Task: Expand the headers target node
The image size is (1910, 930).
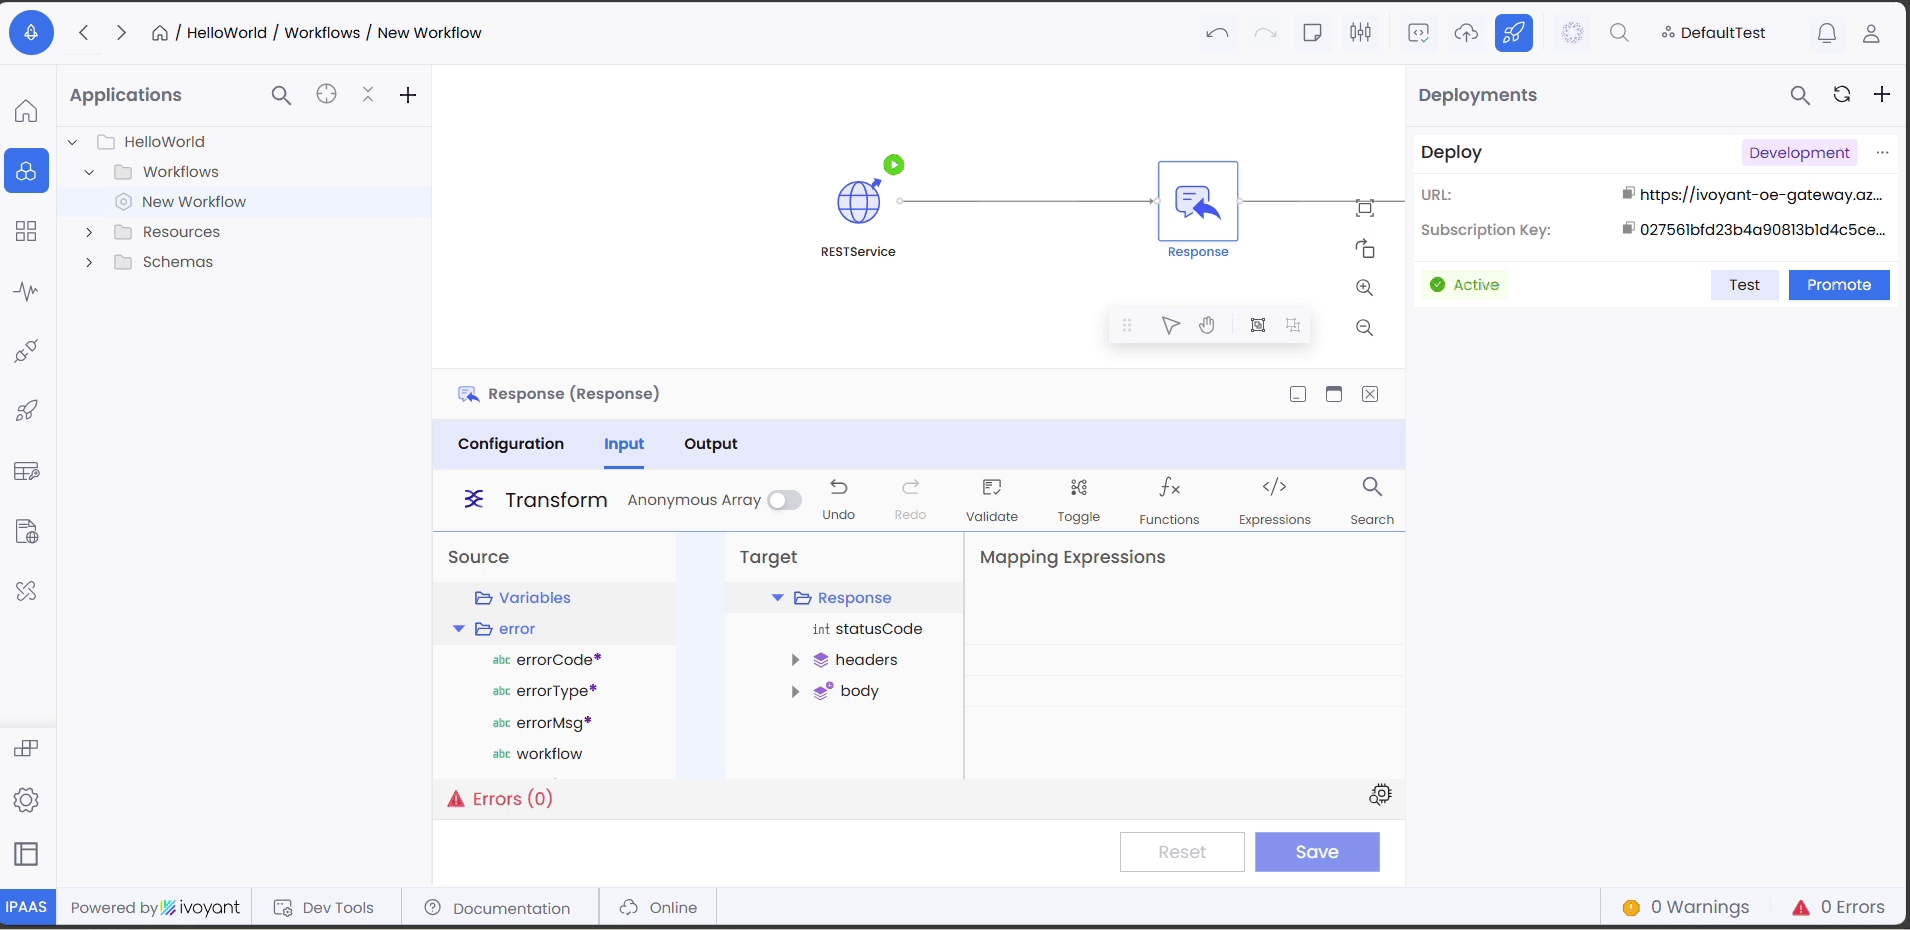Action: click(795, 660)
